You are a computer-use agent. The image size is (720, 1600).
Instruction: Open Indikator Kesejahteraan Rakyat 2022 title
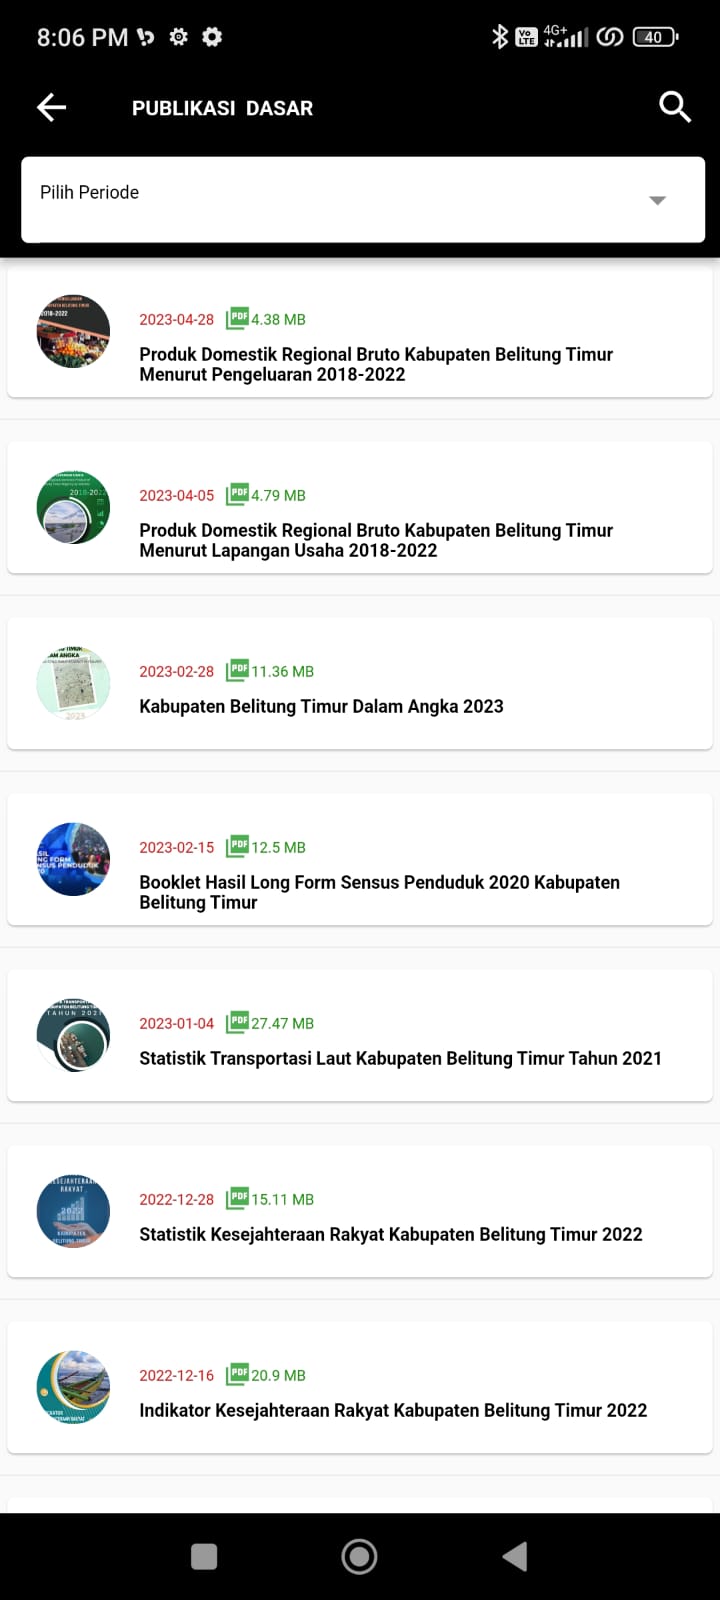(x=393, y=1410)
